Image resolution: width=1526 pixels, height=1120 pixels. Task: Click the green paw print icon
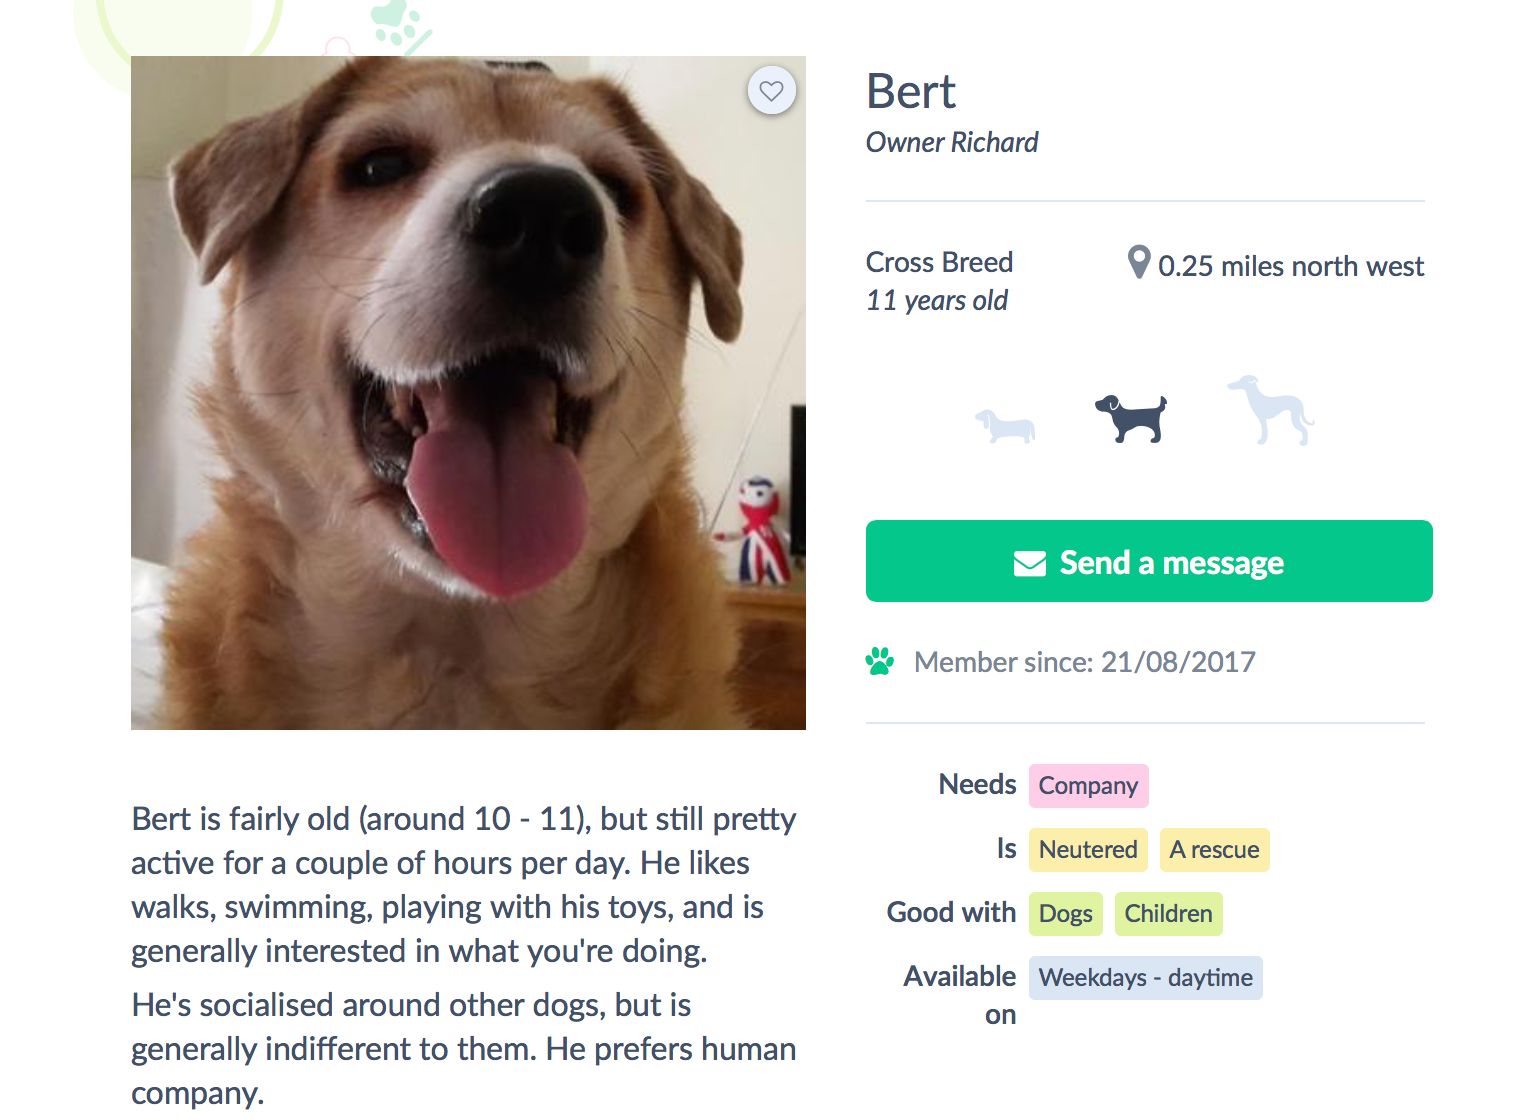(x=880, y=661)
